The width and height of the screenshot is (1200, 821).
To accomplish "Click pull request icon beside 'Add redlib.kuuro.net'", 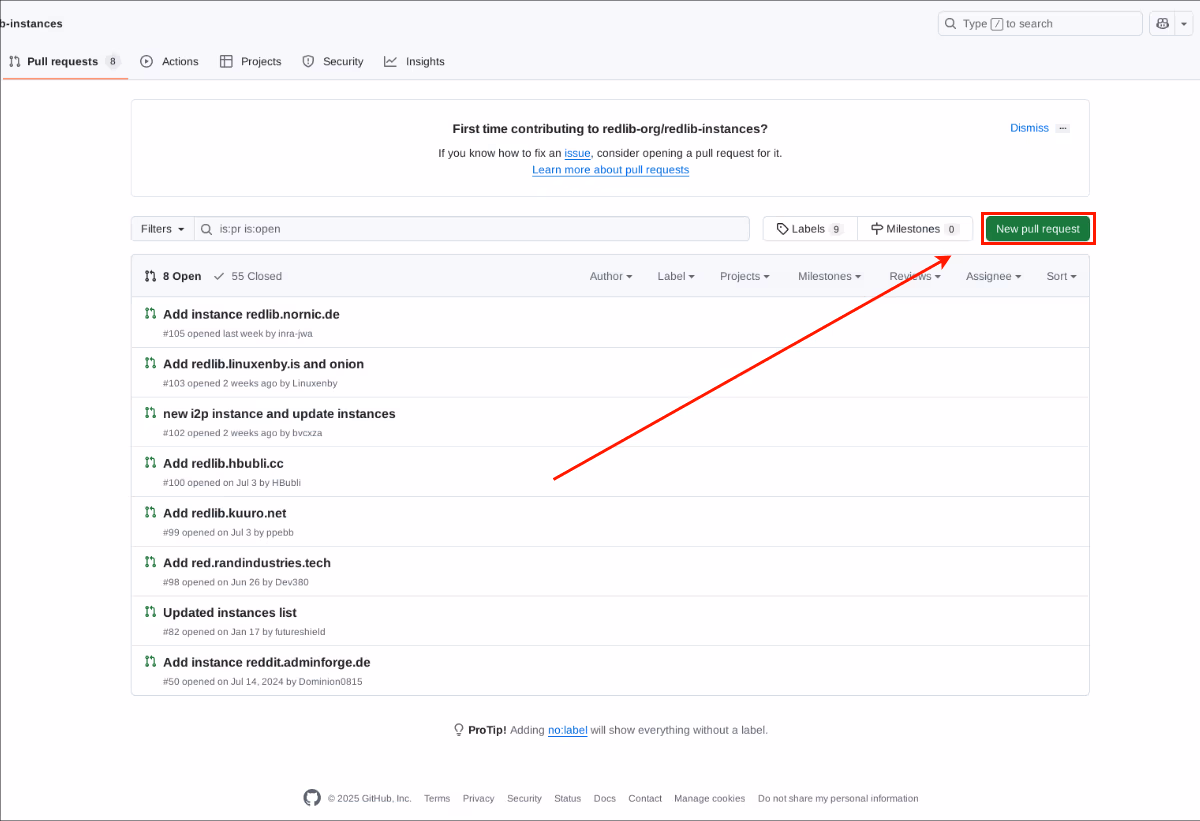I will click(150, 512).
